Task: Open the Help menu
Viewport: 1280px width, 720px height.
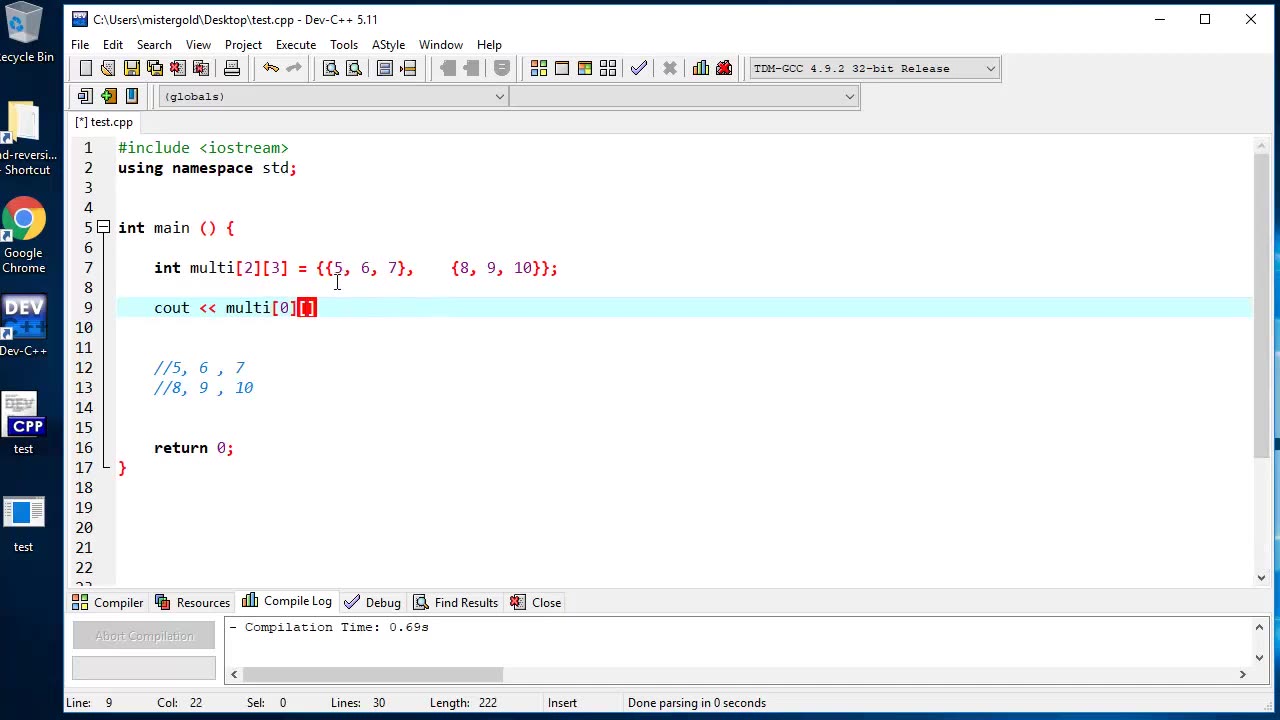Action: (x=489, y=45)
